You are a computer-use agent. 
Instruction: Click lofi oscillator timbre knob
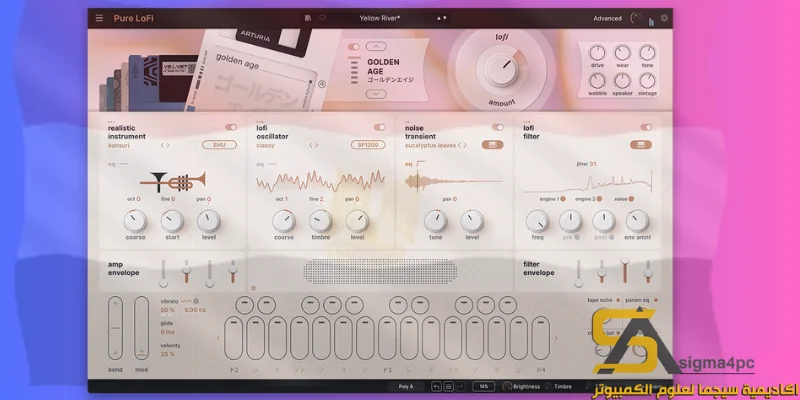tap(320, 221)
